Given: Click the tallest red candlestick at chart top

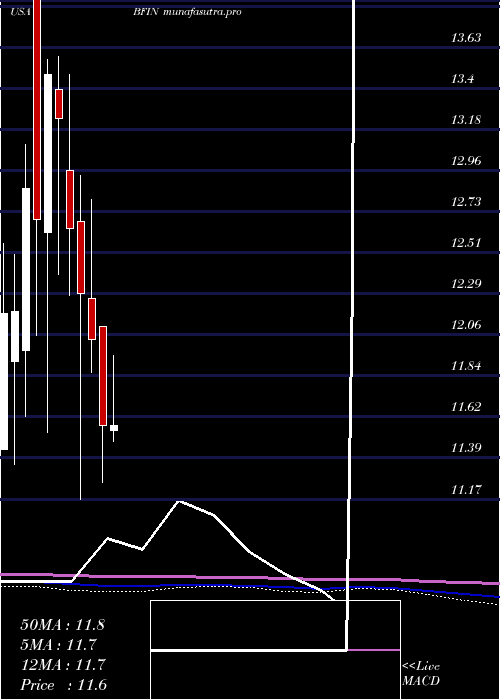Looking at the screenshot, I should tap(37, 110).
